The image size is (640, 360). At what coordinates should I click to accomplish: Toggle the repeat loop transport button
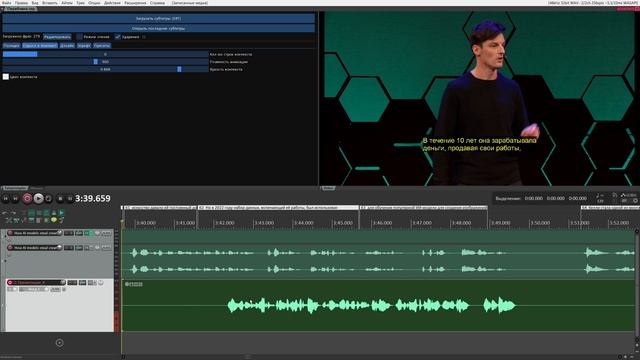[49, 198]
